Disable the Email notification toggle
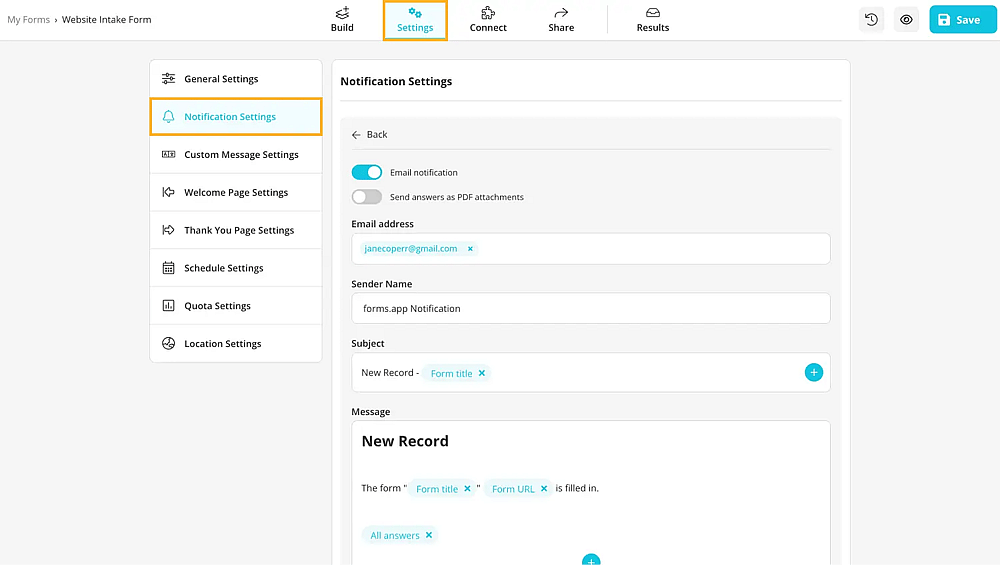The height and width of the screenshot is (565, 1000). click(367, 172)
